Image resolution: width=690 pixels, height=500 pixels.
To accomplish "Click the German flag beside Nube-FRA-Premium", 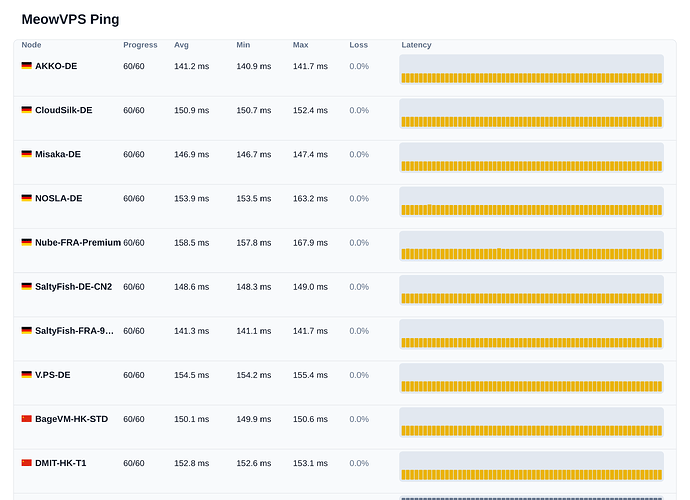I will (26, 242).
